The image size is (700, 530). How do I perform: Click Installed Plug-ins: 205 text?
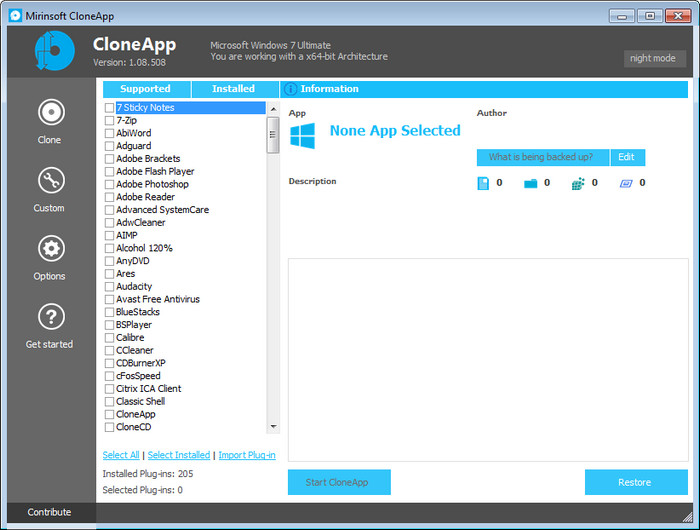(148, 474)
